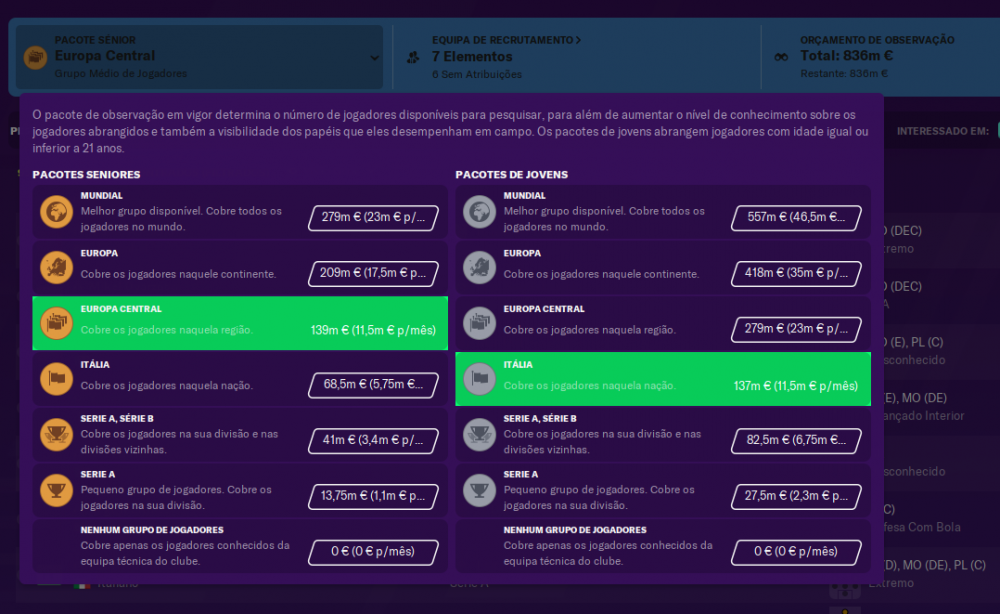Screen dimensions: 1000x614
Task: Click youth Serie A, Série B trophy icon
Action: pos(479,434)
